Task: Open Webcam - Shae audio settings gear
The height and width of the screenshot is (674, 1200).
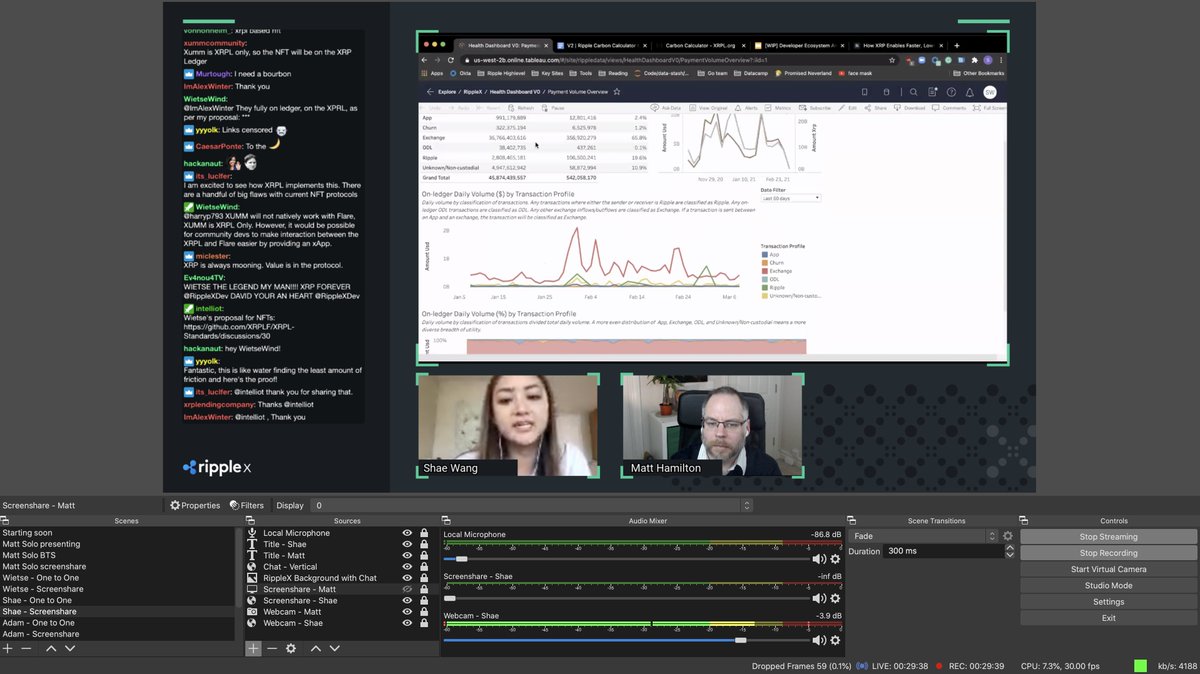Action: [x=836, y=640]
